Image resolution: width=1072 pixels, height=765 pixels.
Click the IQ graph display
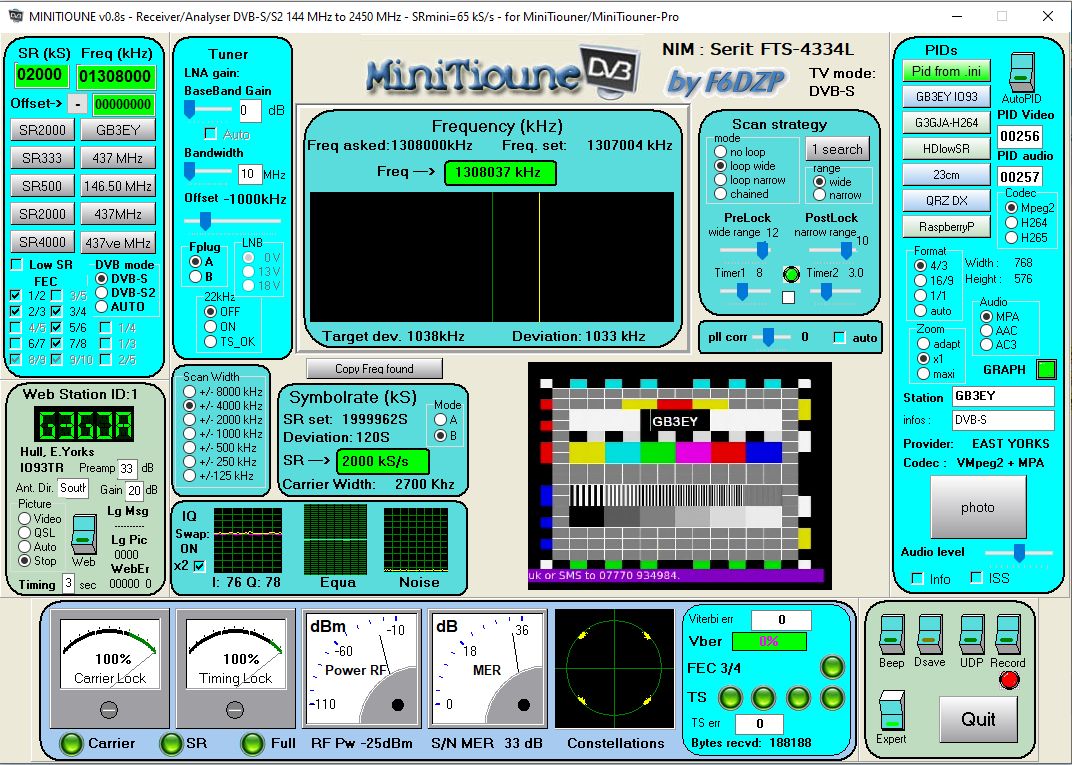tap(247, 540)
